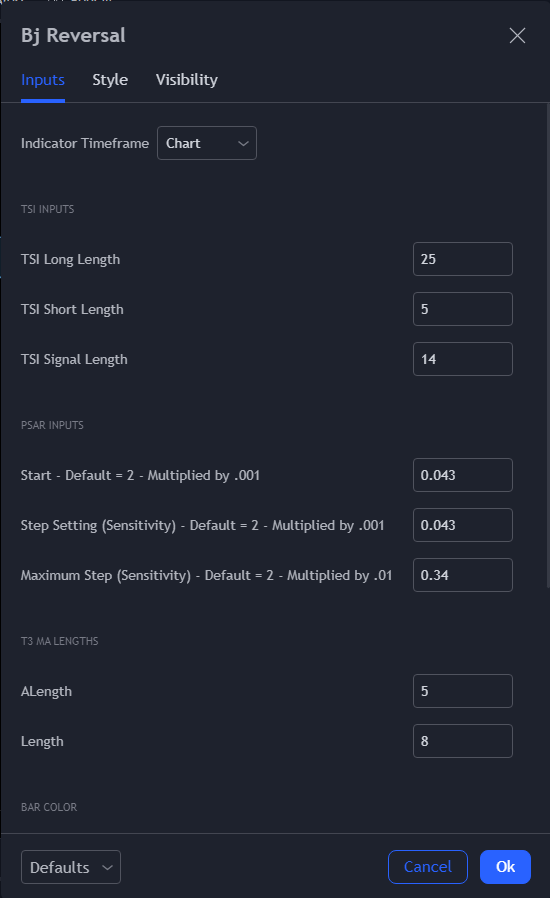The height and width of the screenshot is (898, 550).
Task: Click the TSI Long Length field
Action: click(x=463, y=259)
